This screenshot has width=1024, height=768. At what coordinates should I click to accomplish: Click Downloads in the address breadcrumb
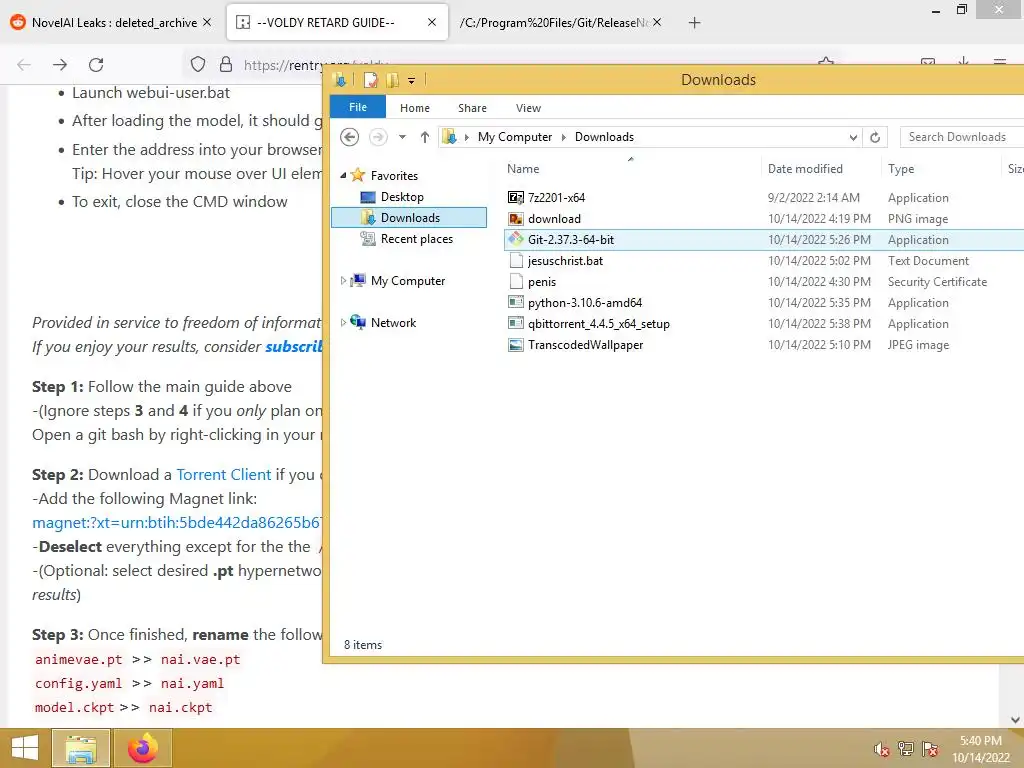click(604, 137)
